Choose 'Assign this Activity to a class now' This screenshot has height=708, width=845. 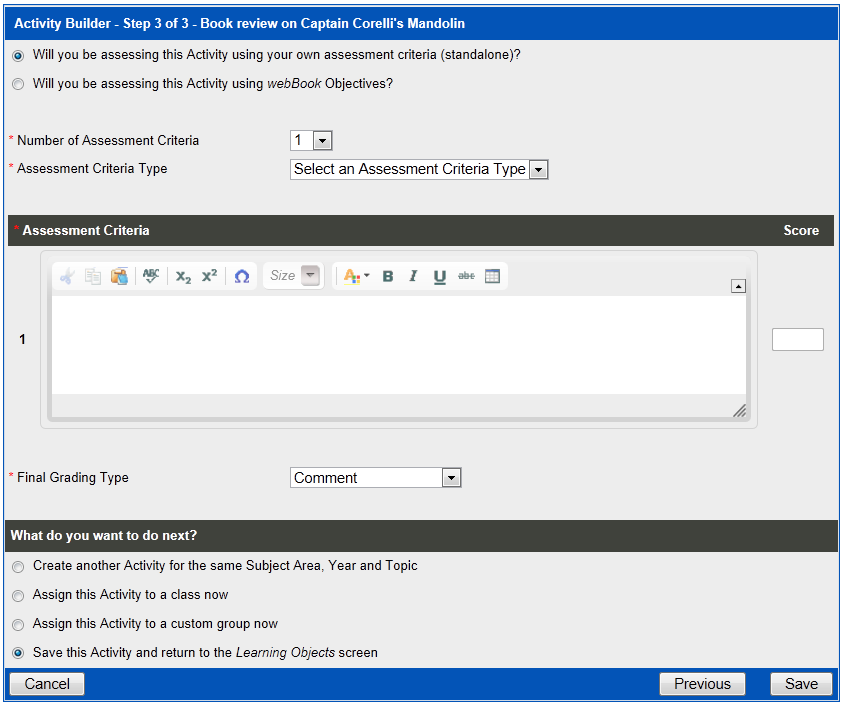(x=18, y=596)
